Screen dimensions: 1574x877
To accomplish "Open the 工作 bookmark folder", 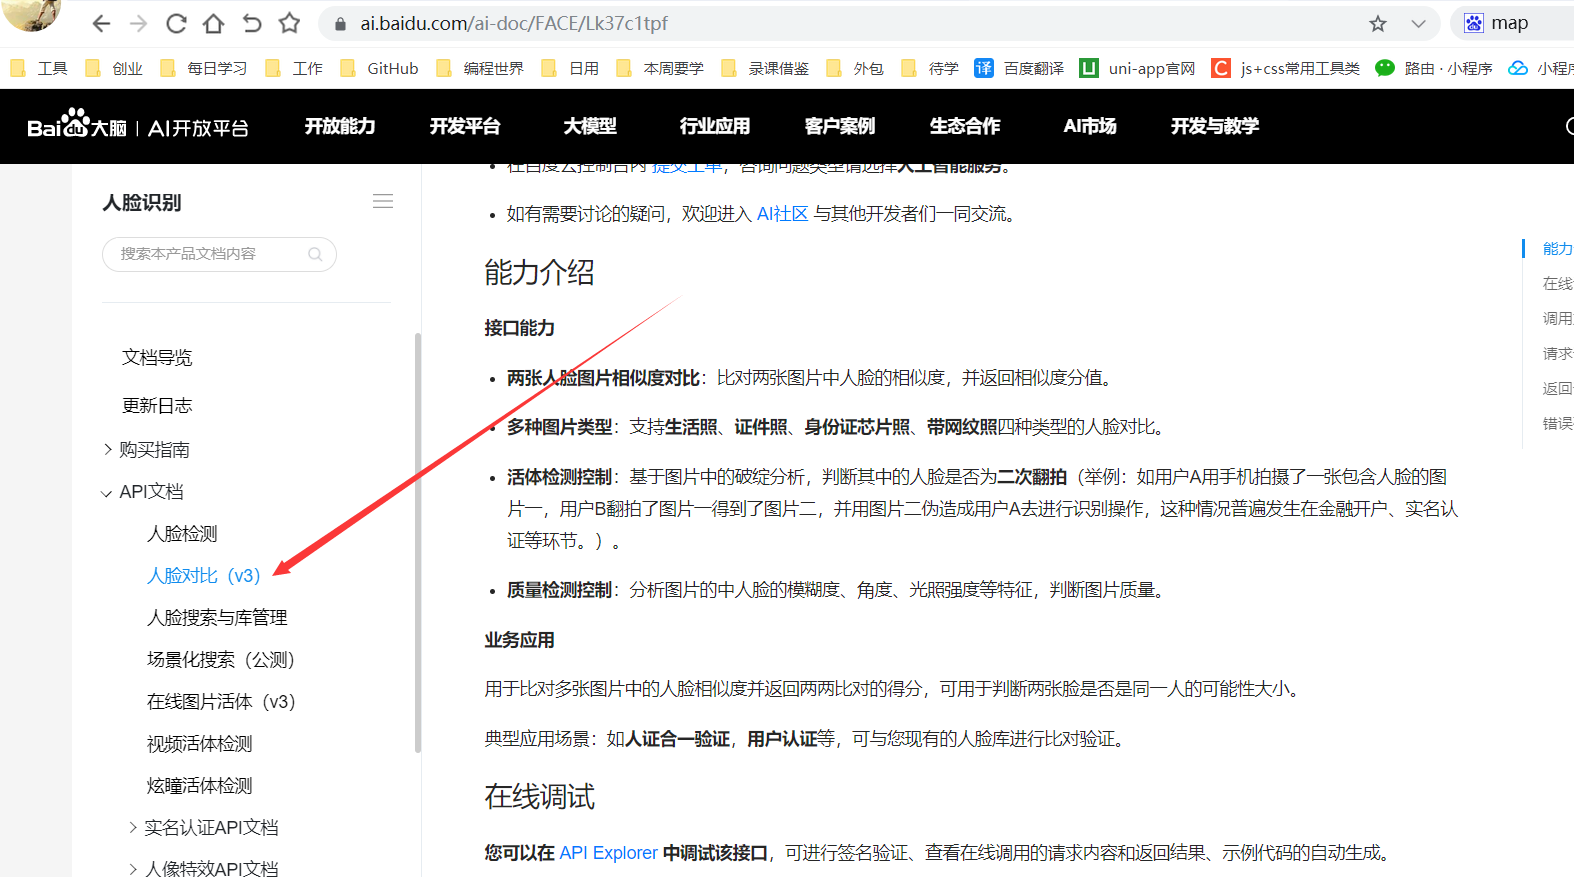I will click(x=294, y=68).
